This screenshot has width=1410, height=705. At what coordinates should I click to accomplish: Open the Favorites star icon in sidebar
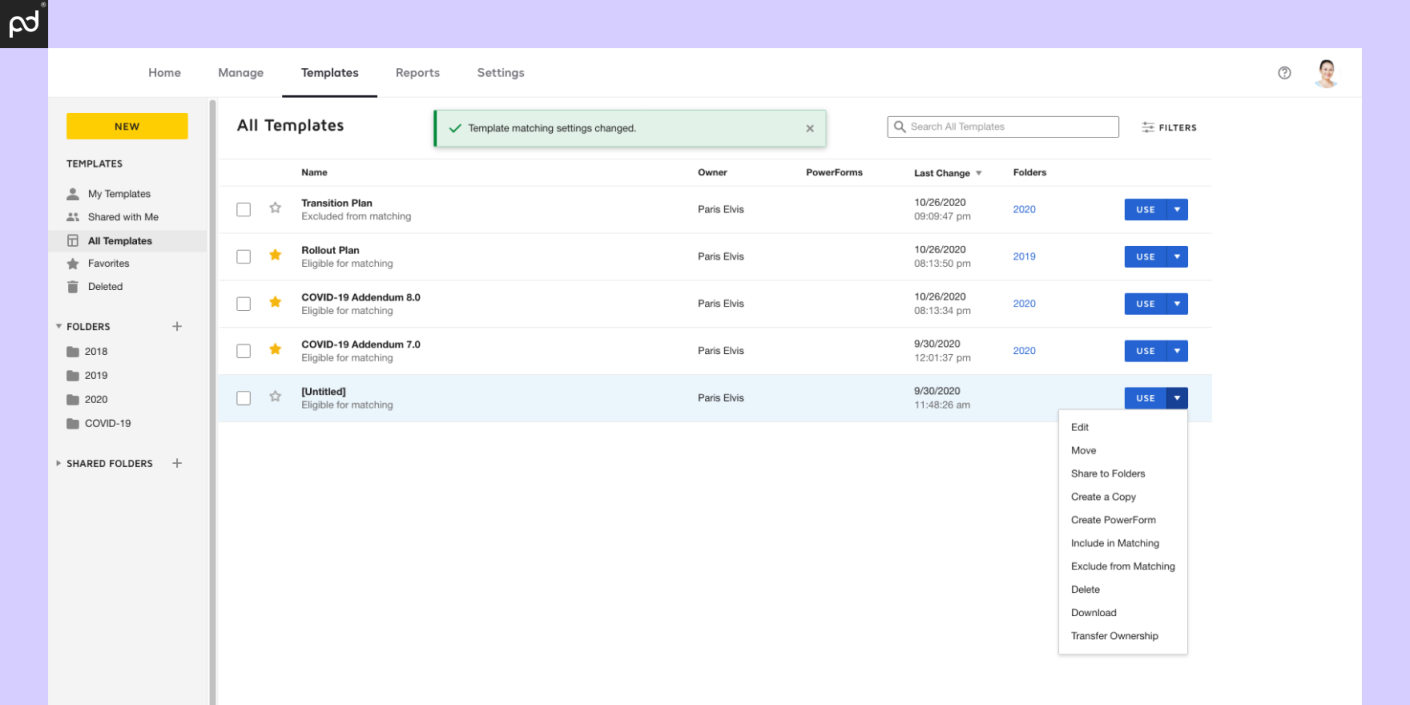click(x=74, y=263)
